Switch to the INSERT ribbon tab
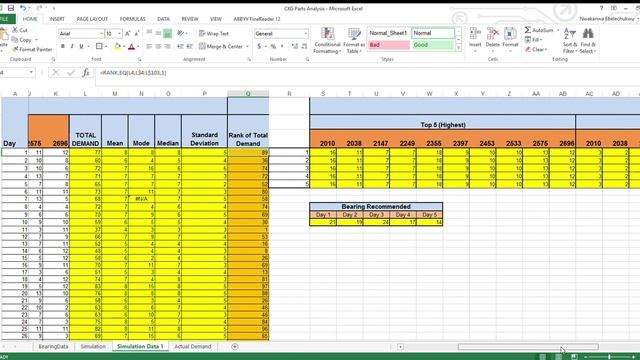The height and width of the screenshot is (360, 640). click(x=57, y=19)
